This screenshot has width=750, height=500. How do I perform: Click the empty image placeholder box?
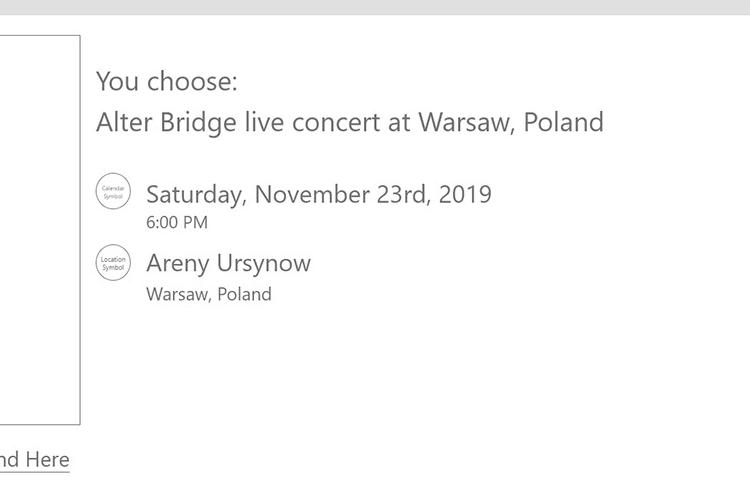pos(40,230)
